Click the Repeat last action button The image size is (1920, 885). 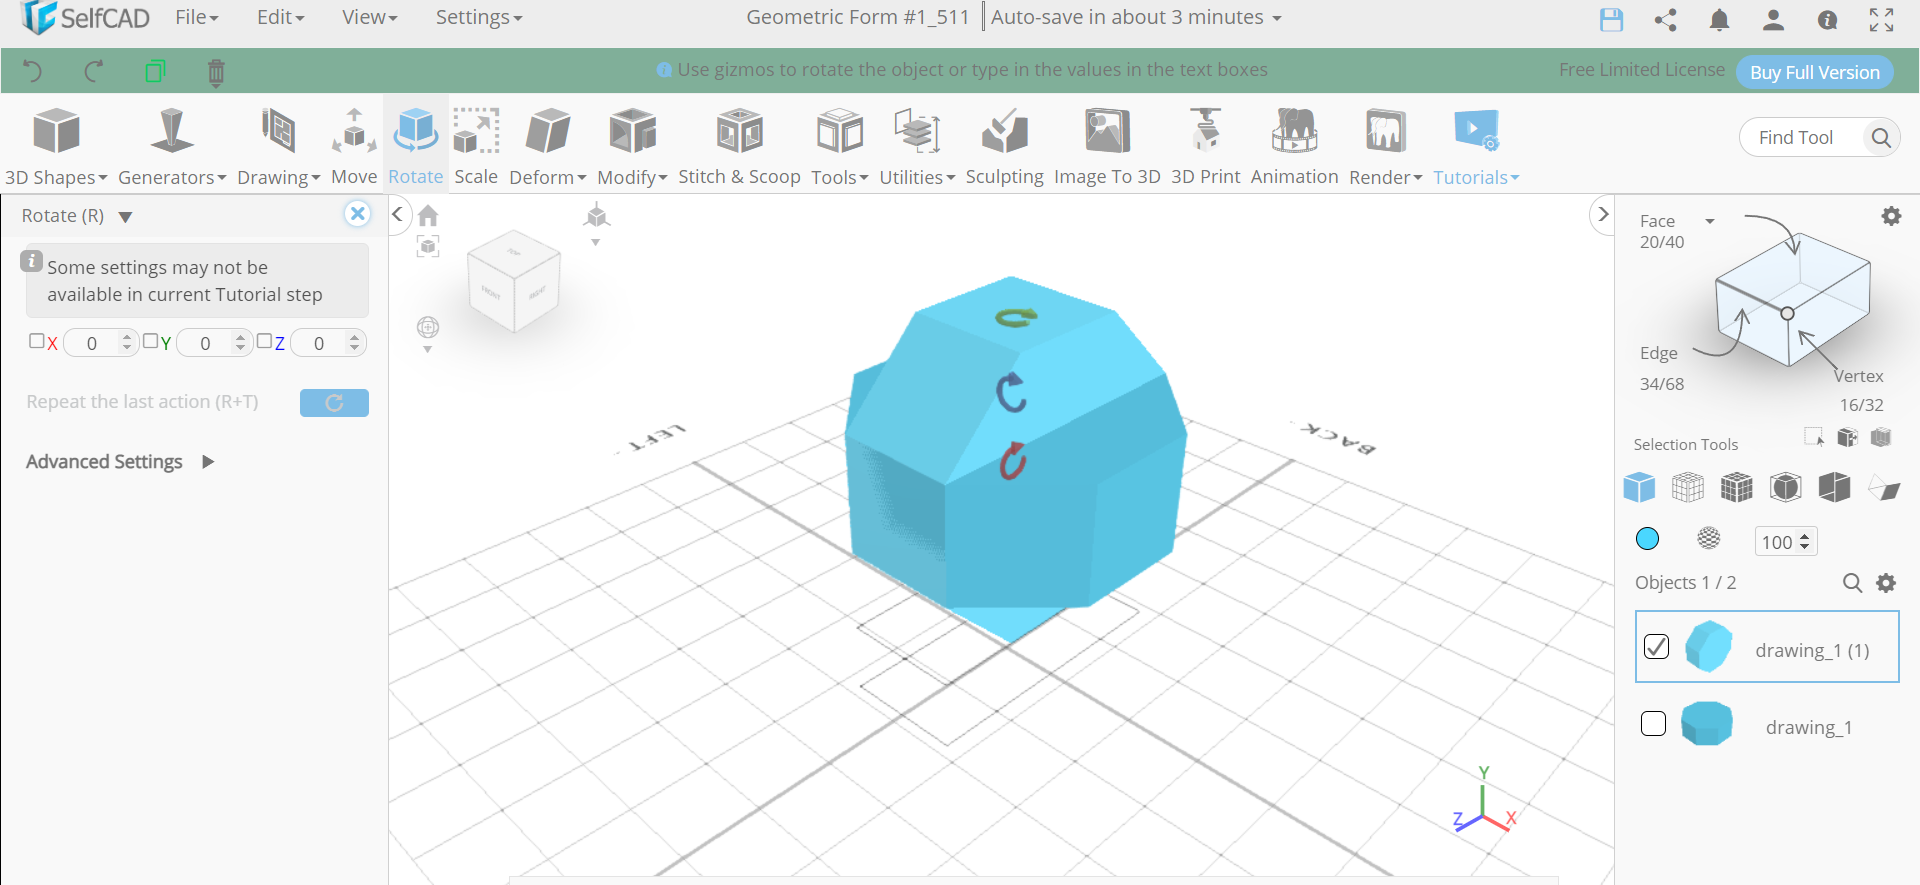tap(334, 402)
